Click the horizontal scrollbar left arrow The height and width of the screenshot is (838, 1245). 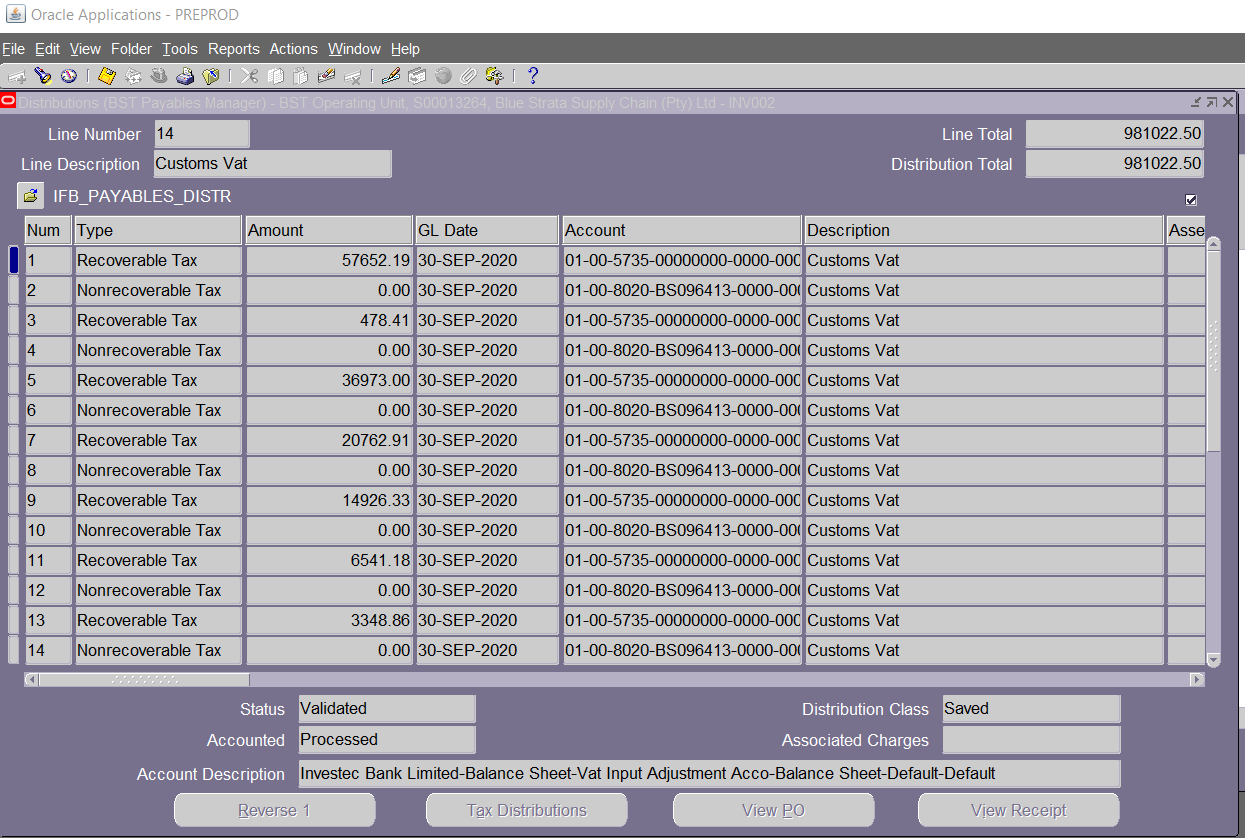[x=32, y=680]
